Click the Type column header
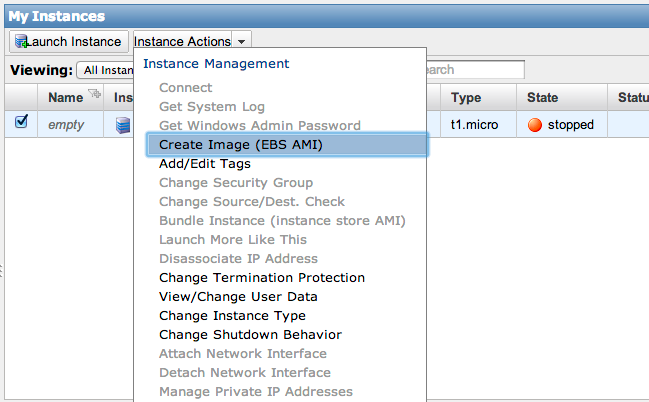 pyautogui.click(x=466, y=98)
